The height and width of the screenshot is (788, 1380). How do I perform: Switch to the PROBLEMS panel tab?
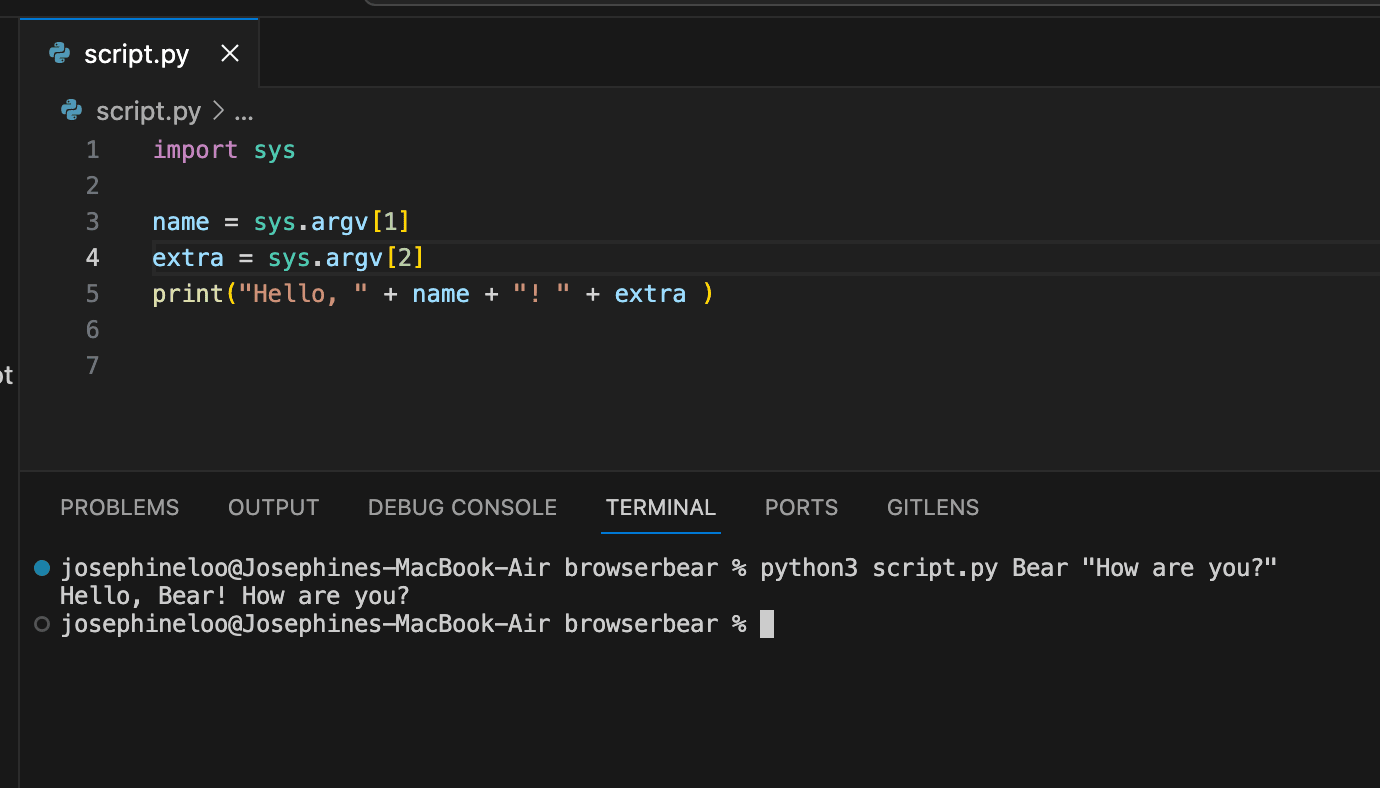tap(120, 507)
